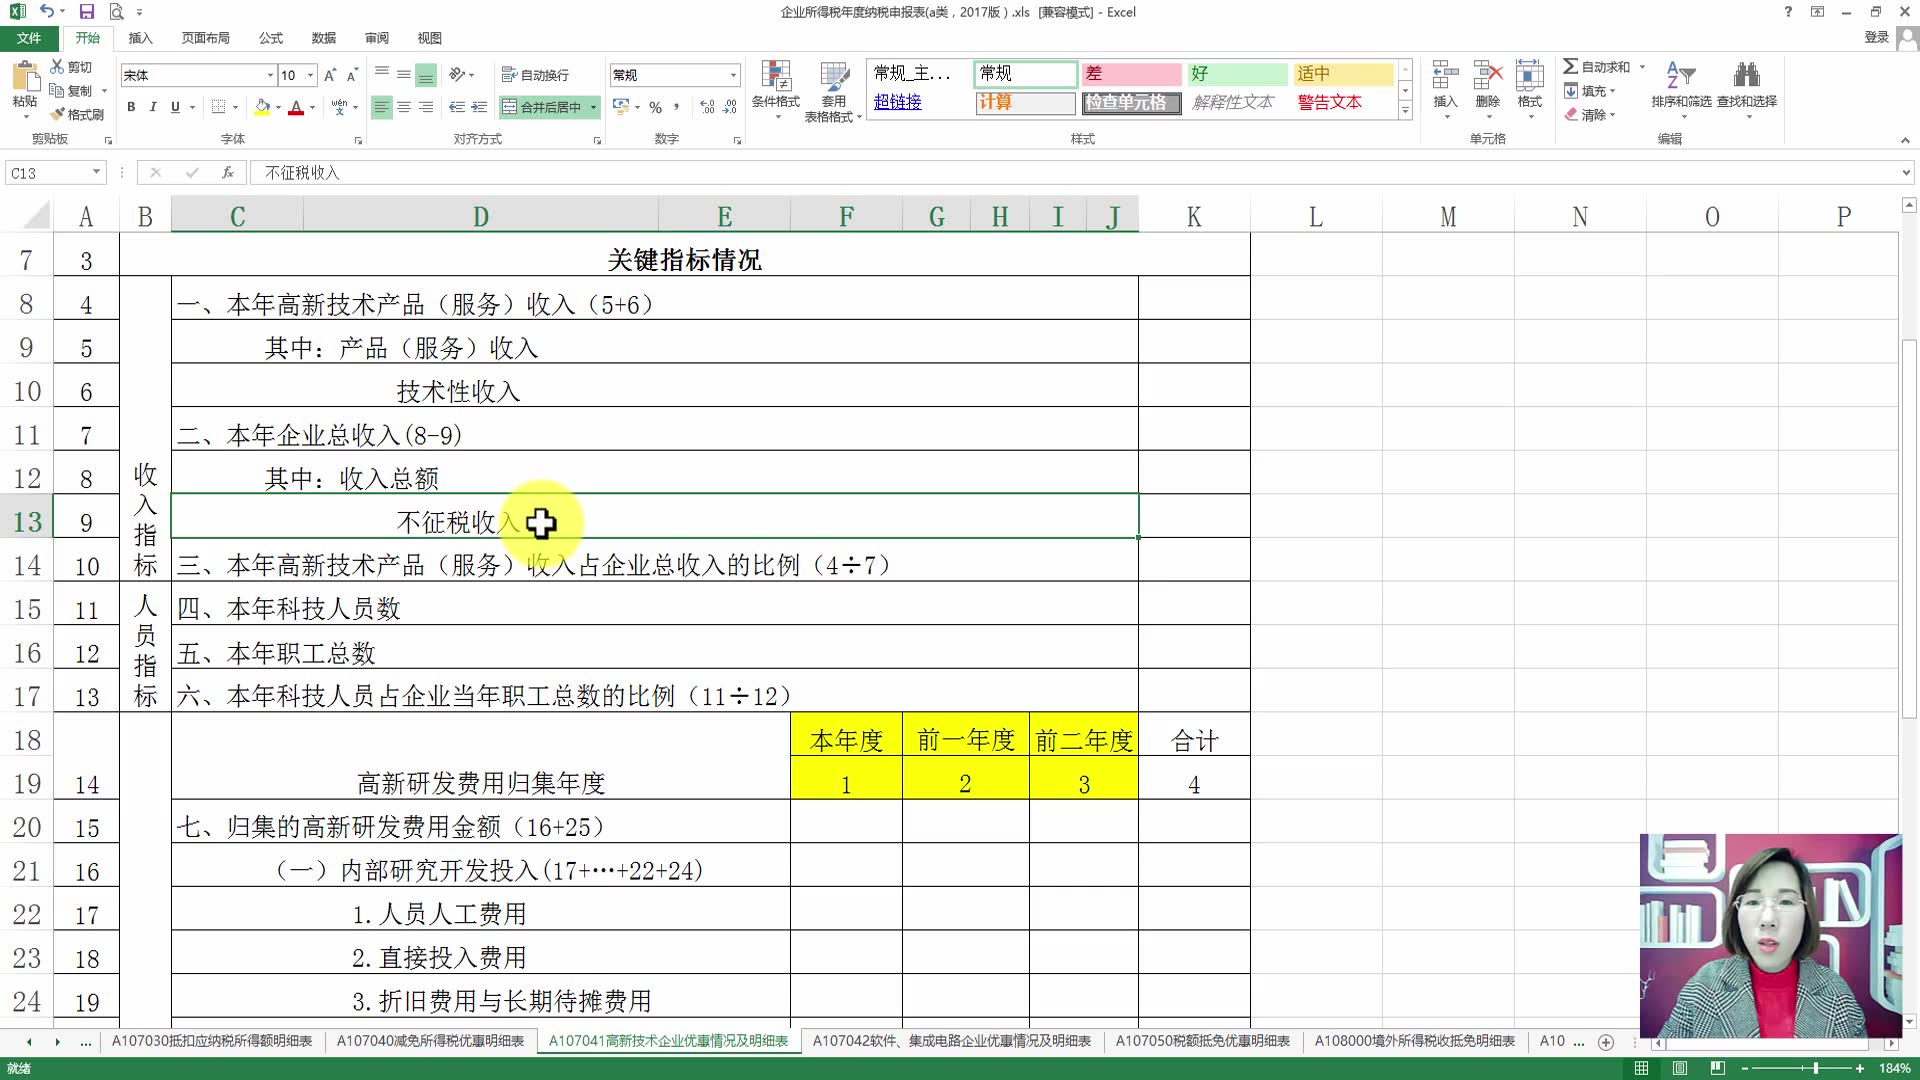
Task: Switch to the 公式 ribbon tab
Action: (269, 38)
